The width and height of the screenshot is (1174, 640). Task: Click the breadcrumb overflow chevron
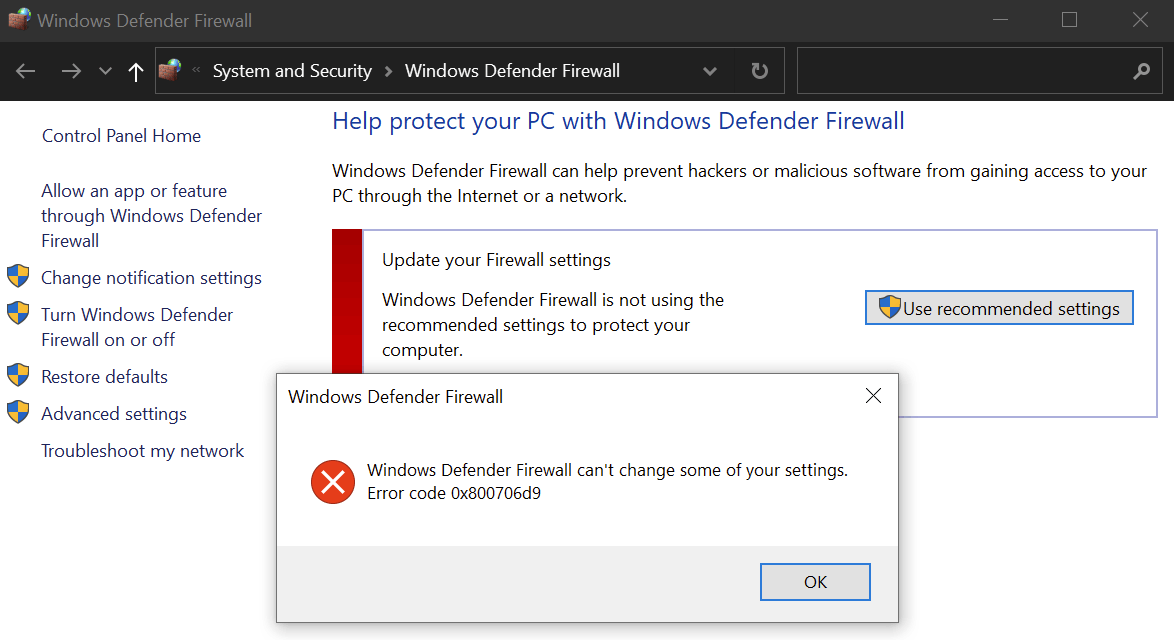tap(196, 71)
